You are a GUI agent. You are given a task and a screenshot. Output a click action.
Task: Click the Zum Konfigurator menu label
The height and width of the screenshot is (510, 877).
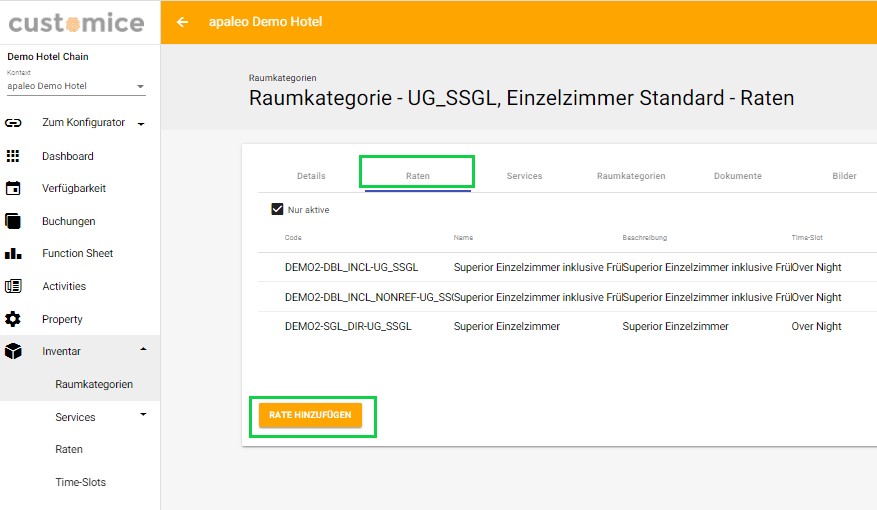(x=83, y=122)
